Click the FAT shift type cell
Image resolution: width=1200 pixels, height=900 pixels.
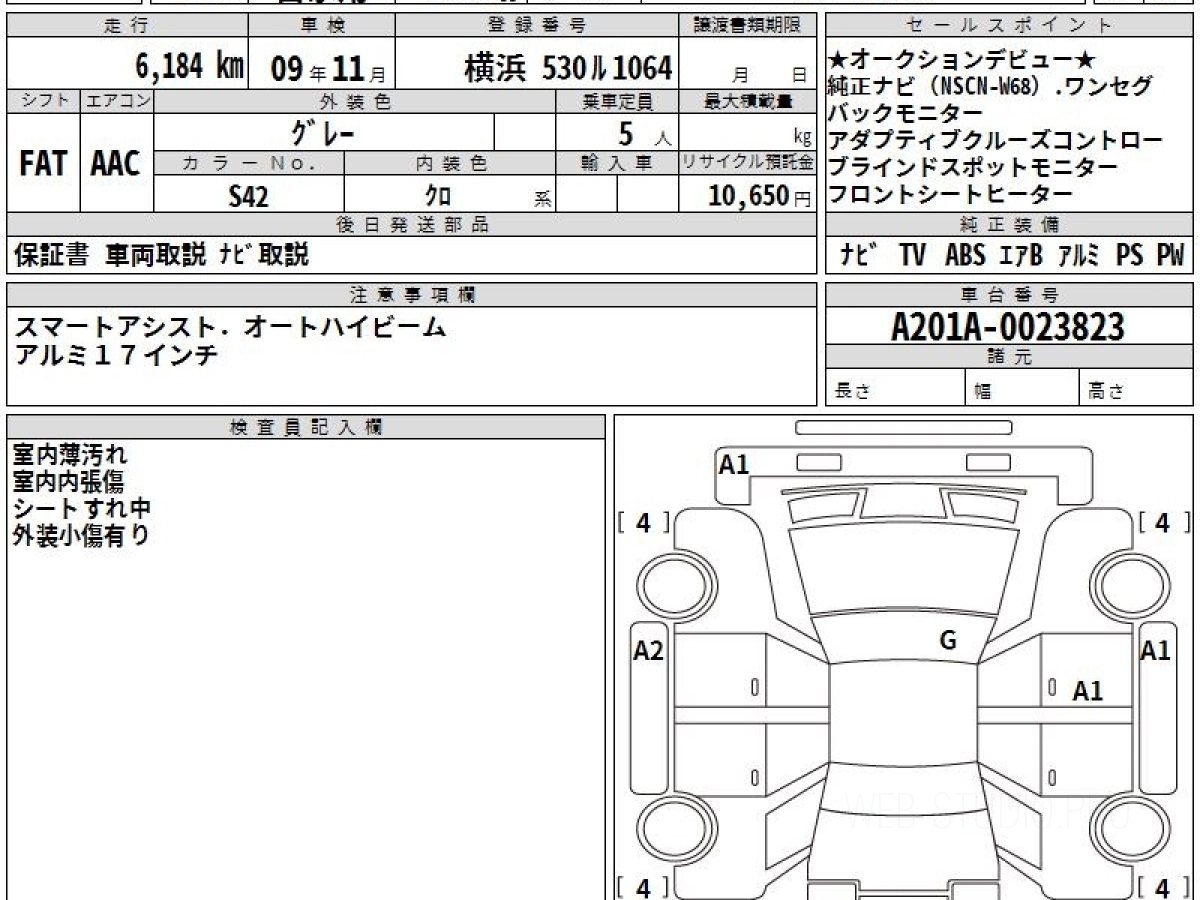(43, 164)
